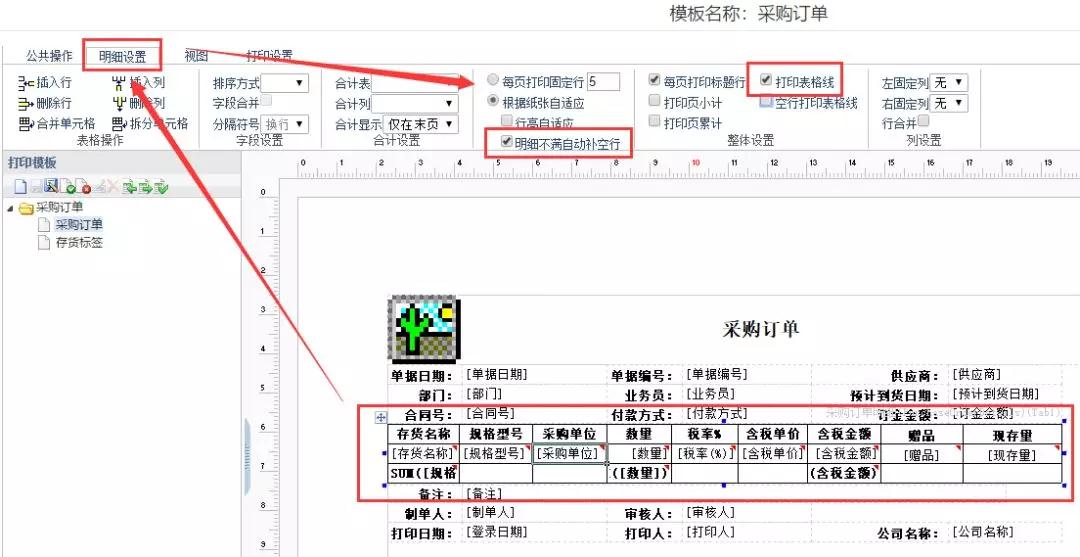Screen dimensions: 1080x557
Task: Click the 拆分单元格 split cell icon
Action: point(119,124)
